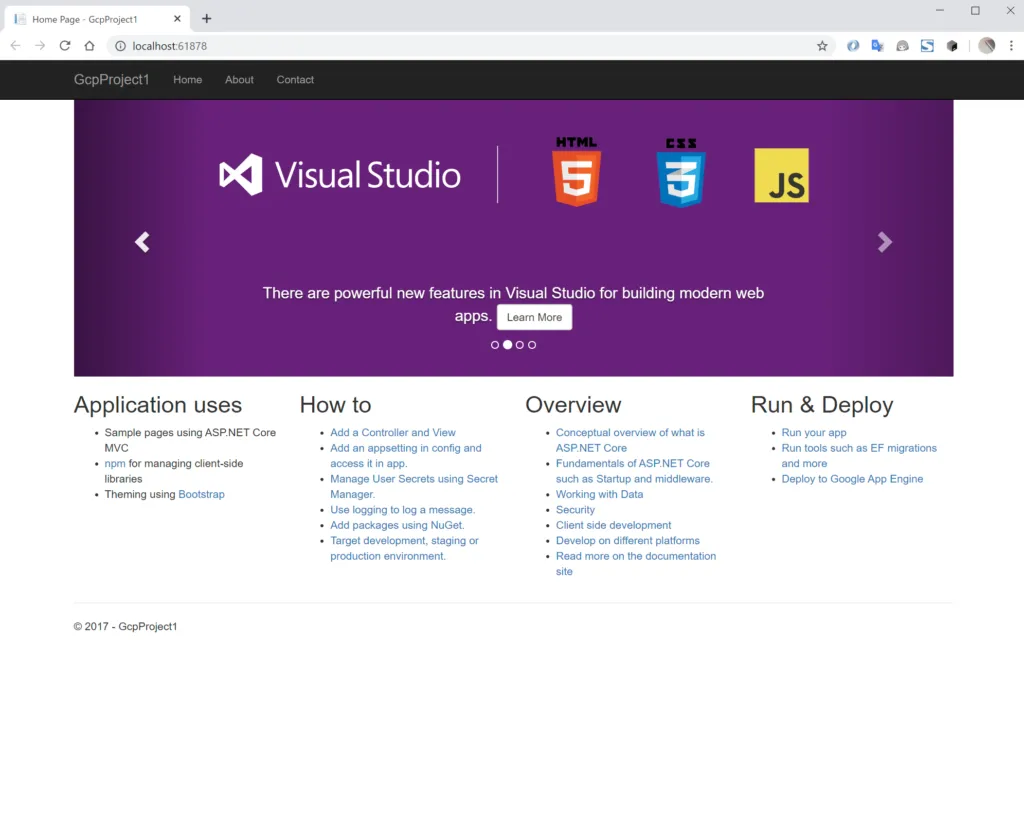Open the Google Translate extension icon
This screenshot has width=1024, height=821.
coord(877,46)
